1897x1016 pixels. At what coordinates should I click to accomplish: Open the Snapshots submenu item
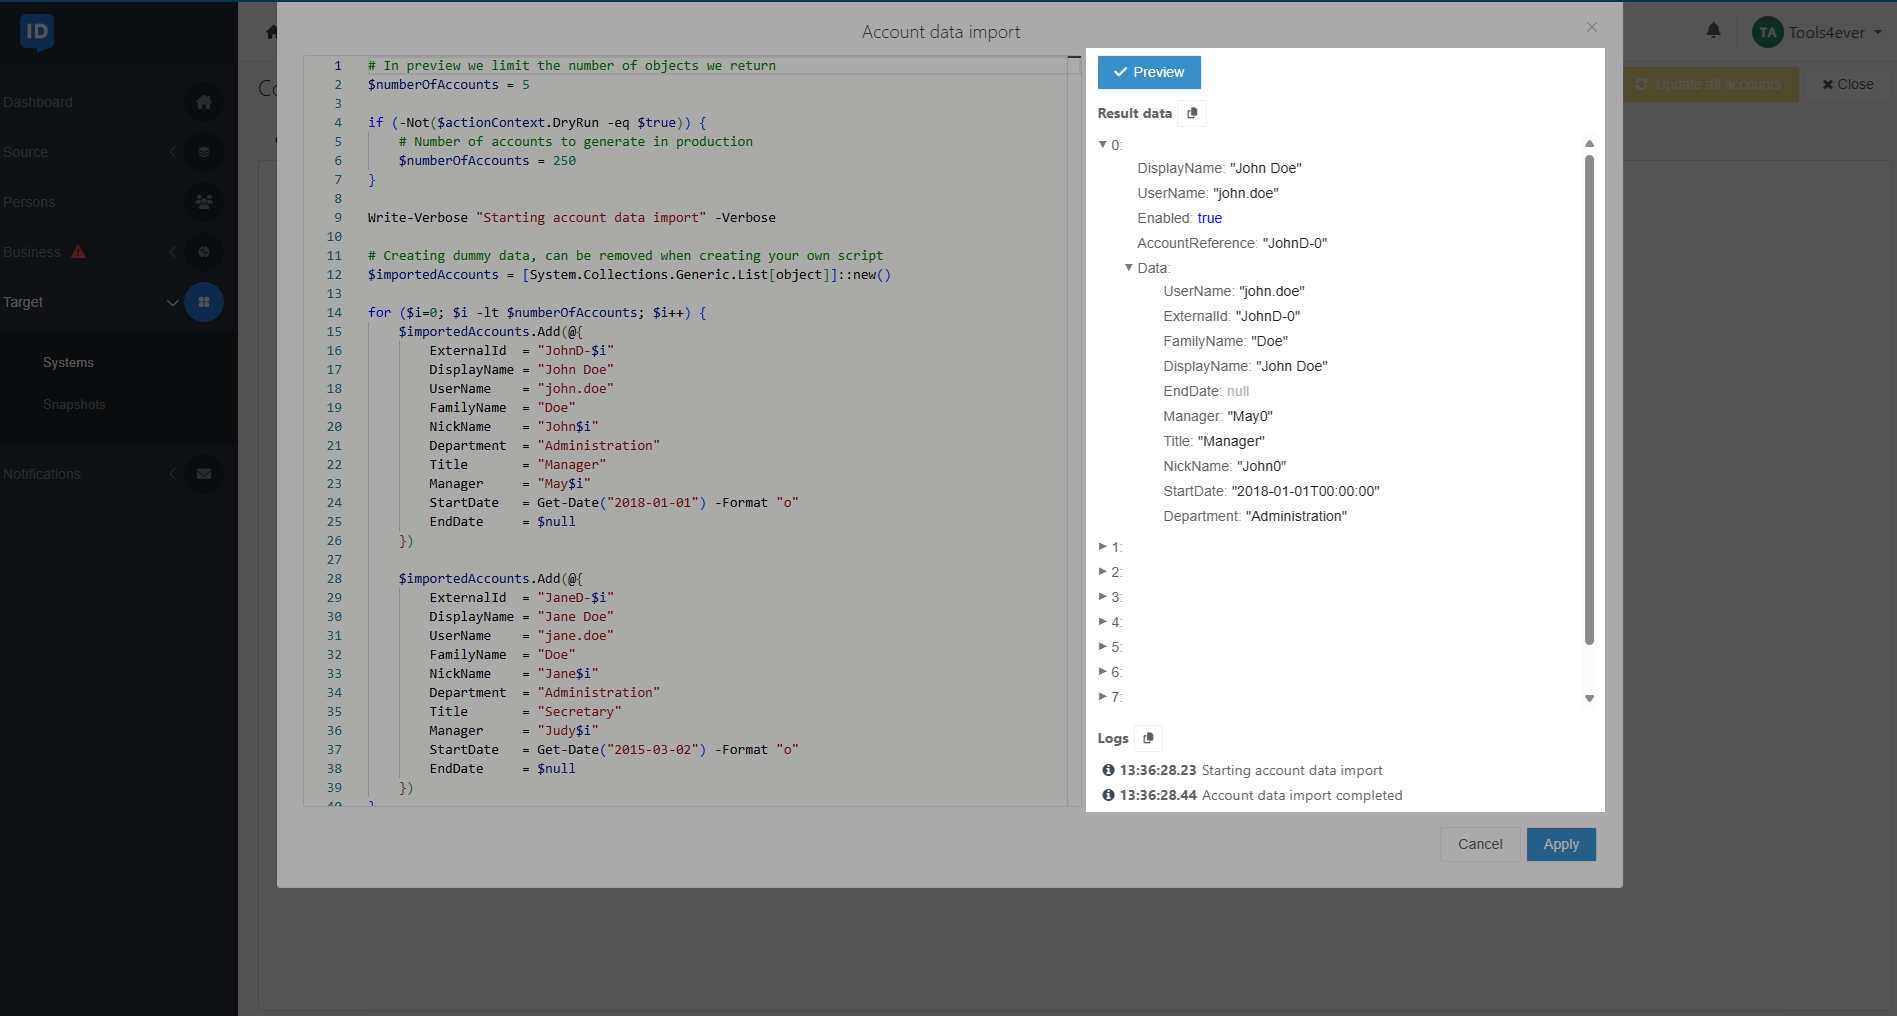point(74,404)
